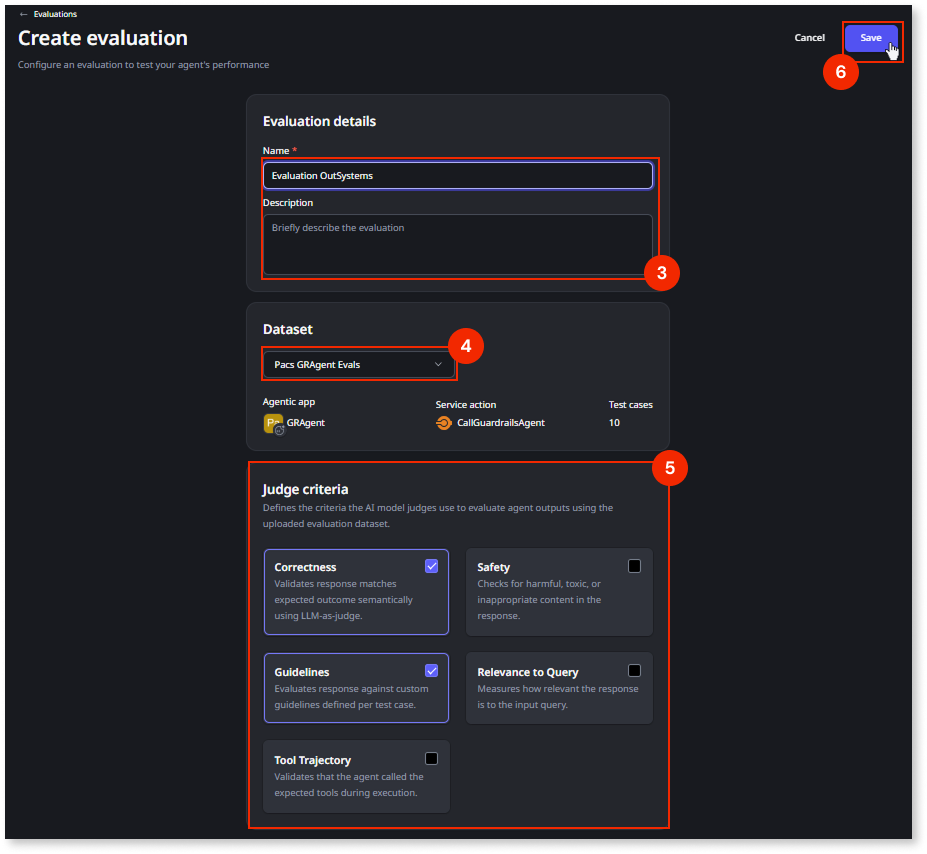Click the 'Checks for harmful, toxic' Safety description
Viewport: 927px width, 854px height.
[539, 600]
